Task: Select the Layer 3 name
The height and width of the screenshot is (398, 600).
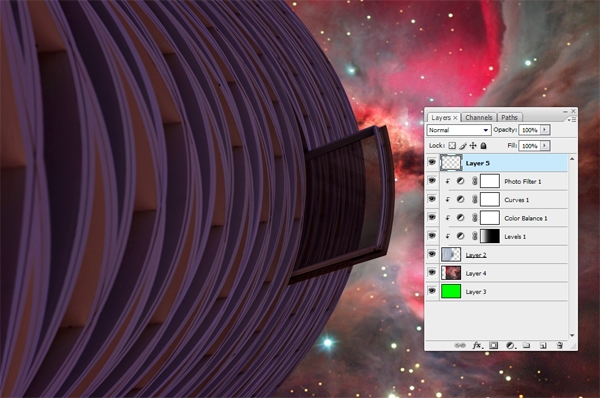Action: click(476, 292)
